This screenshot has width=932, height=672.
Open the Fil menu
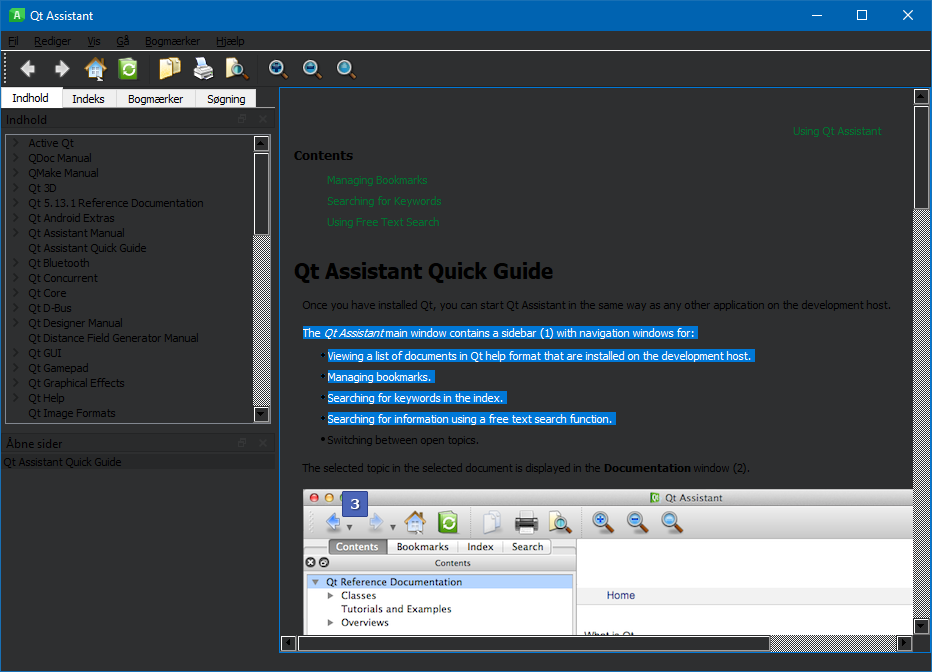coord(13,41)
